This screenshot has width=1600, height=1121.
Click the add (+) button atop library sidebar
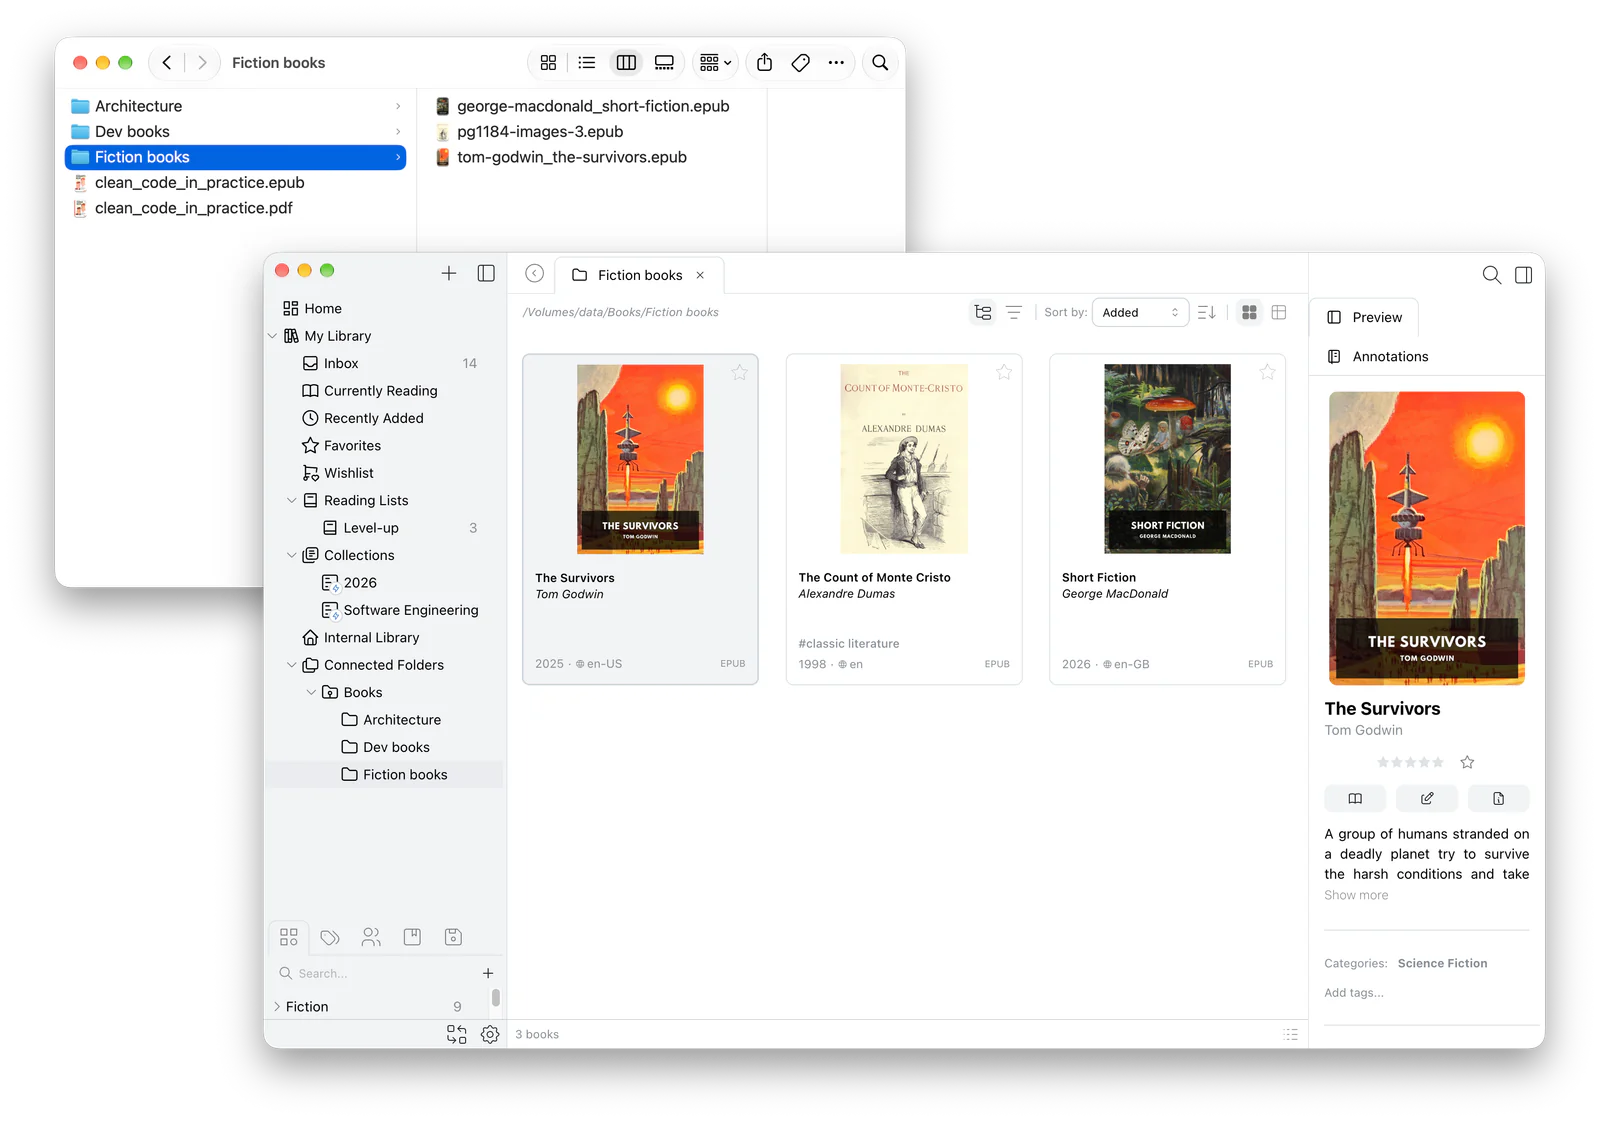[449, 273]
